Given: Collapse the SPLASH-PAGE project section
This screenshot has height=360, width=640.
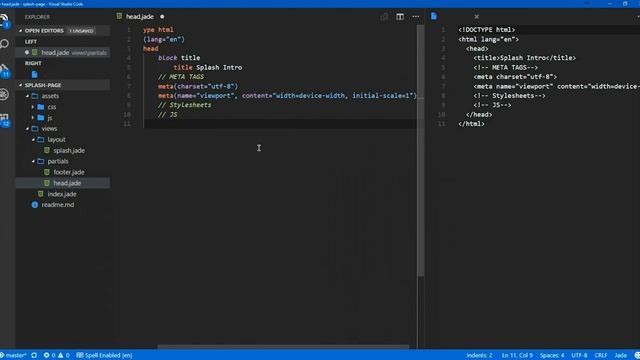Looking at the screenshot, I should [x=21, y=85].
